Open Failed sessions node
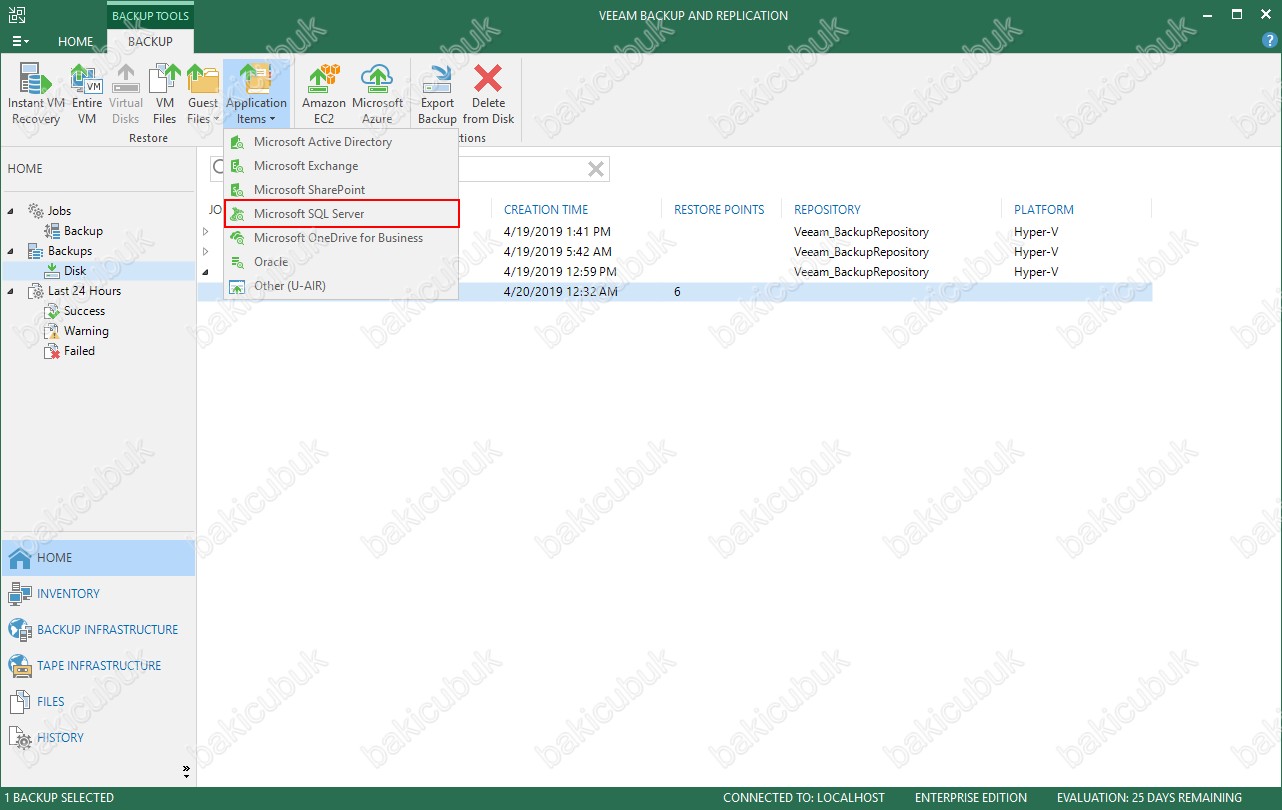This screenshot has width=1282, height=810. coord(79,351)
